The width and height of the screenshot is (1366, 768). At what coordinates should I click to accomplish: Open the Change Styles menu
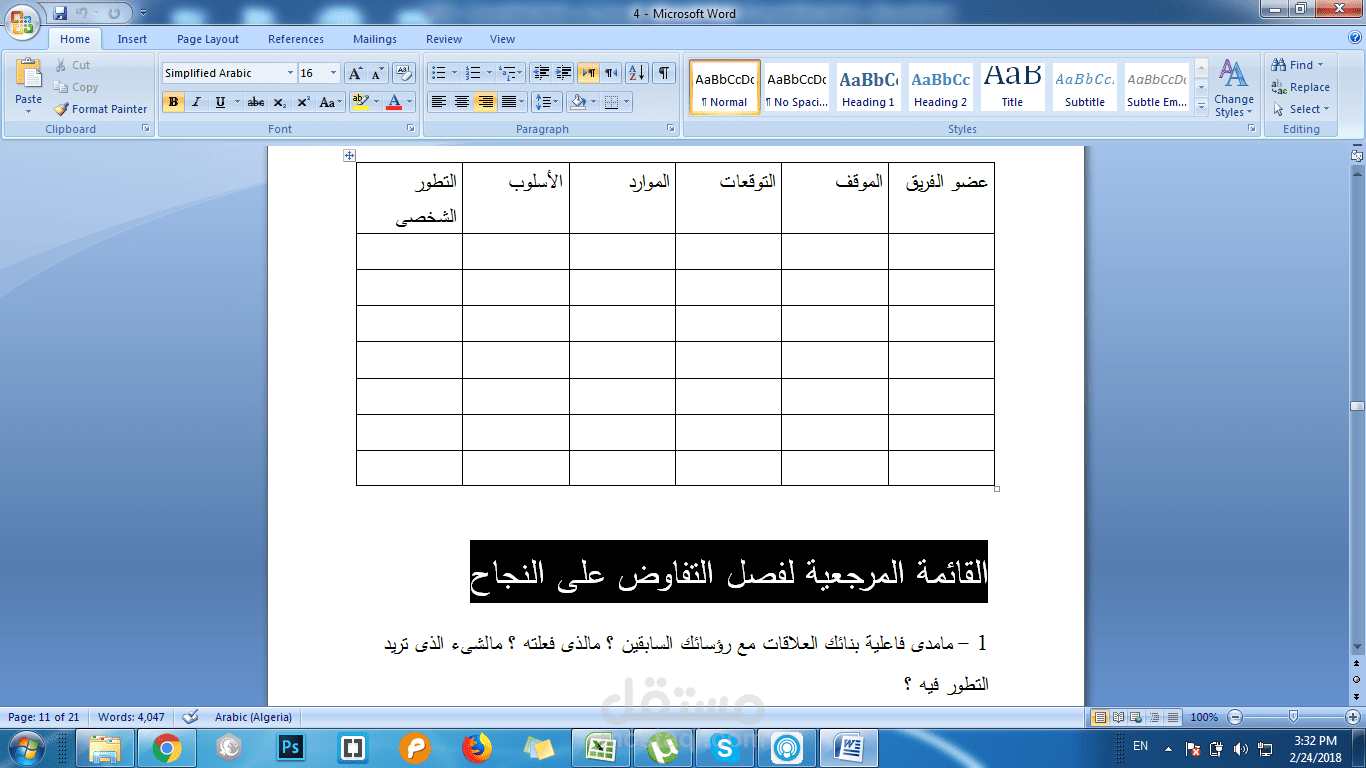click(1234, 88)
